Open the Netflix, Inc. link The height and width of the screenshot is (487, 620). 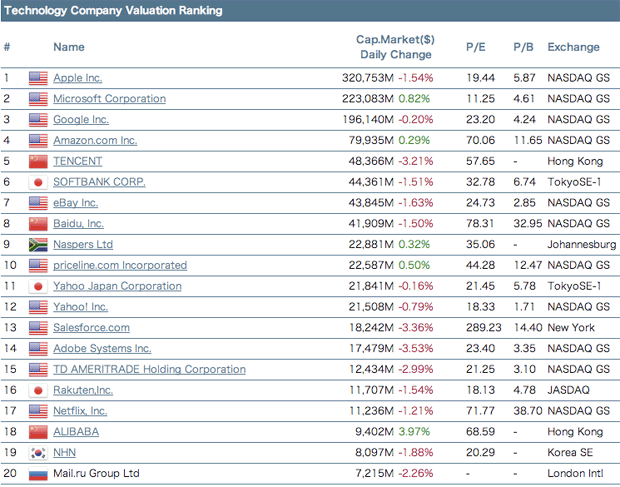tap(80, 411)
